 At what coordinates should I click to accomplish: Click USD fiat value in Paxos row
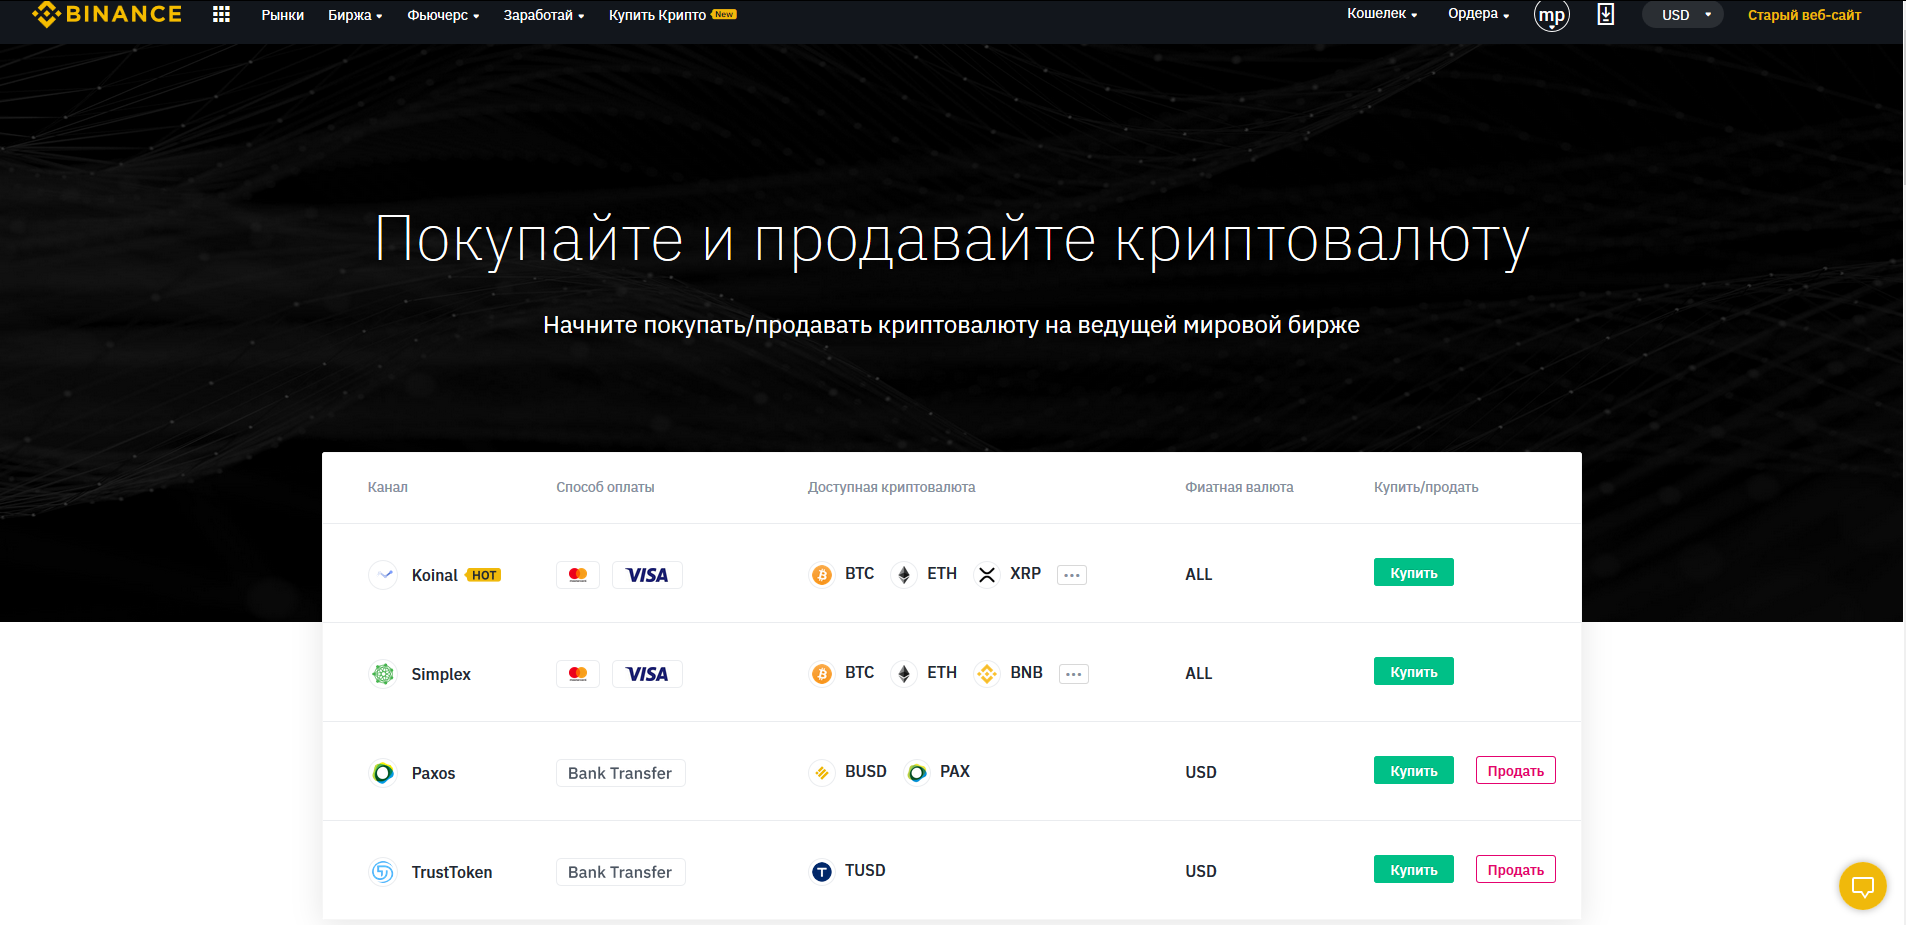click(x=1201, y=772)
